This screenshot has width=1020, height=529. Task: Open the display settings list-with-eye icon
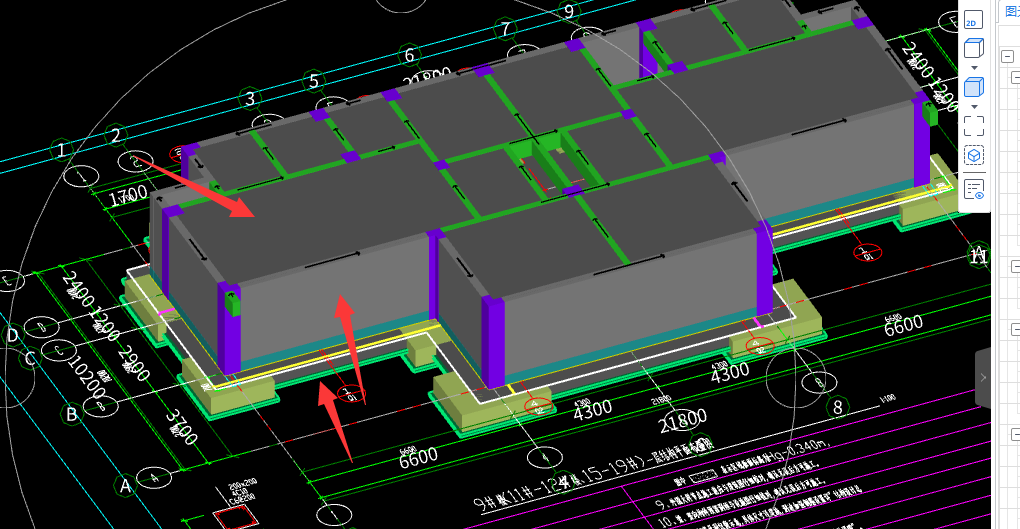click(x=974, y=190)
